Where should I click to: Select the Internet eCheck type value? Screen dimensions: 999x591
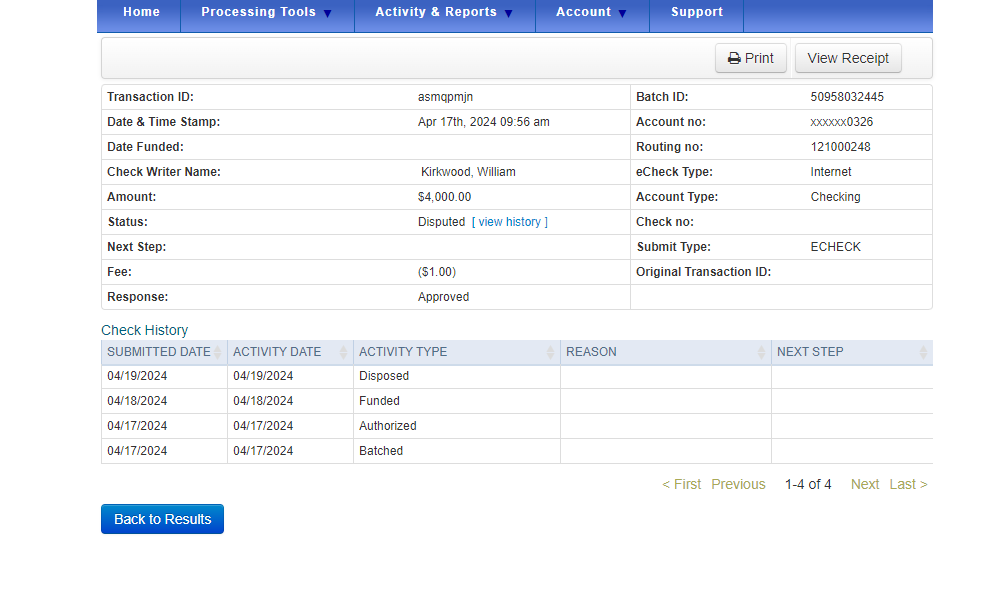pyautogui.click(x=831, y=172)
